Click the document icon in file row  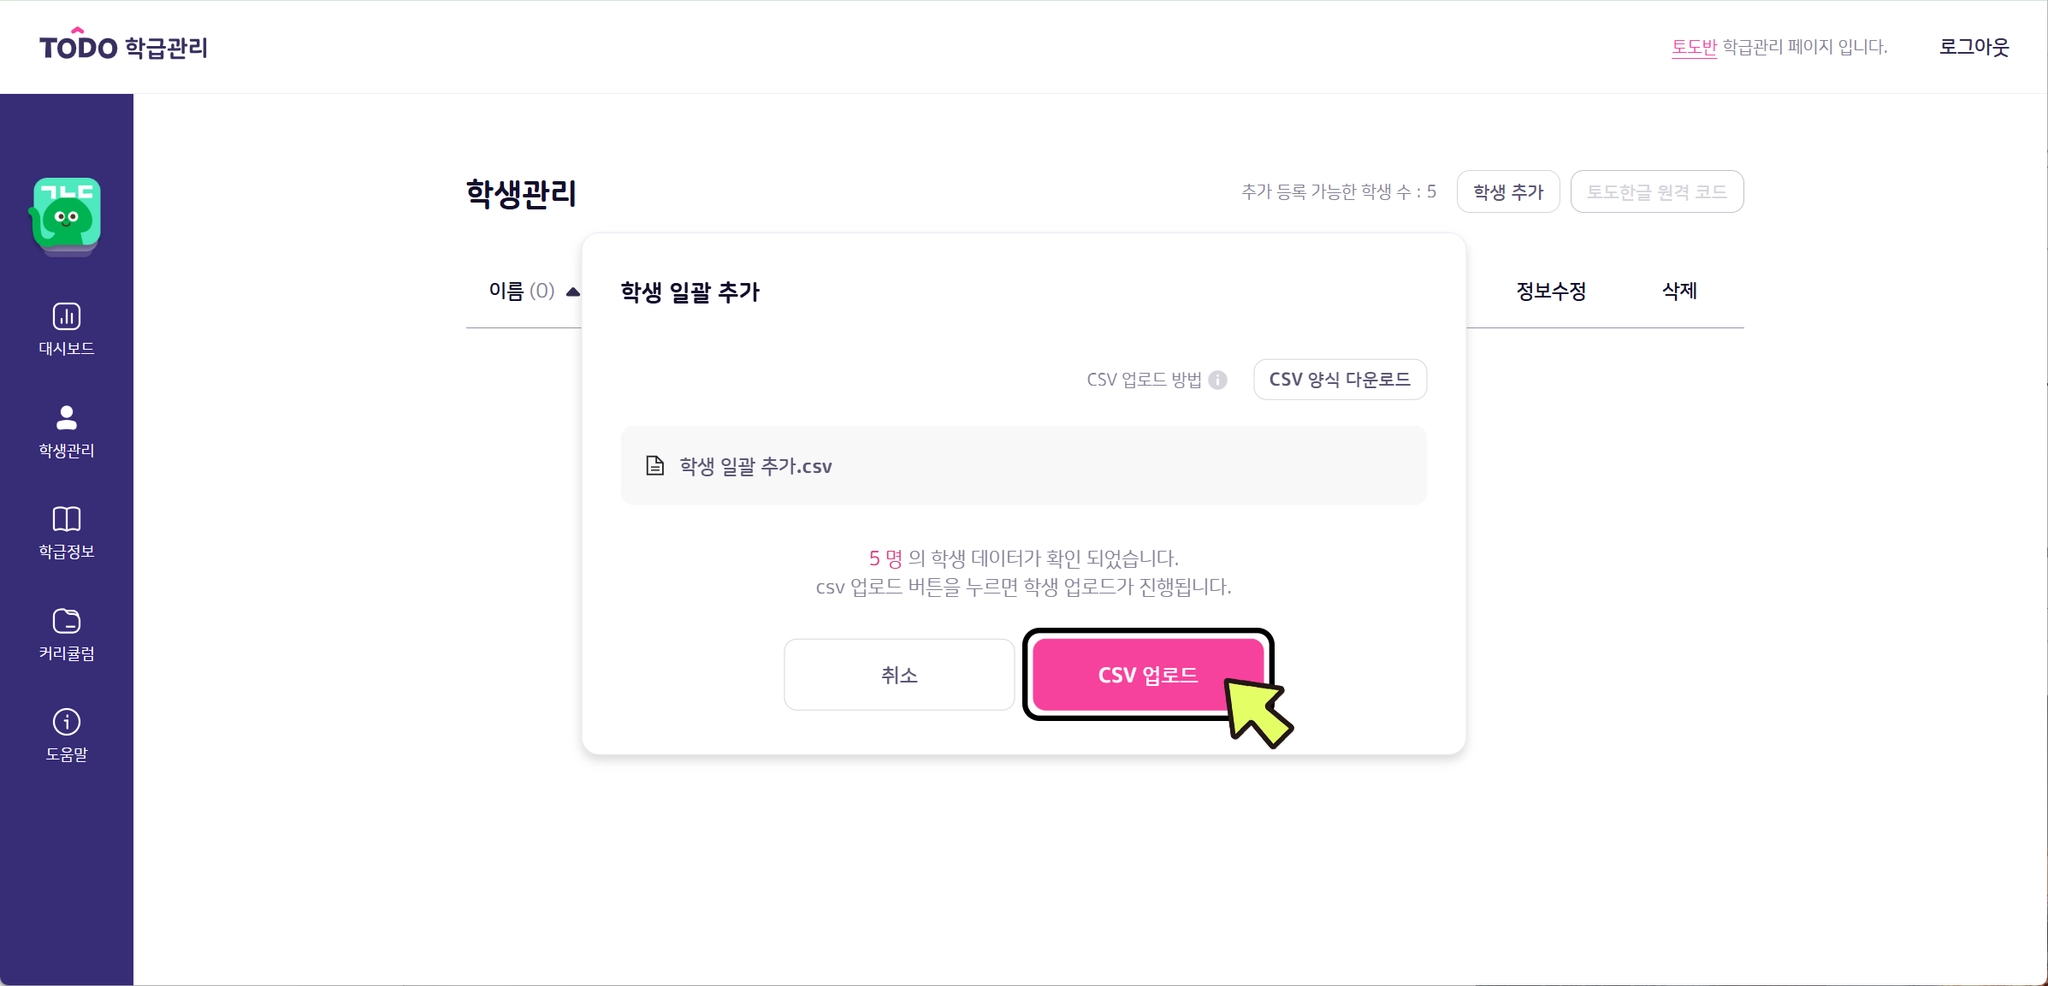point(655,466)
